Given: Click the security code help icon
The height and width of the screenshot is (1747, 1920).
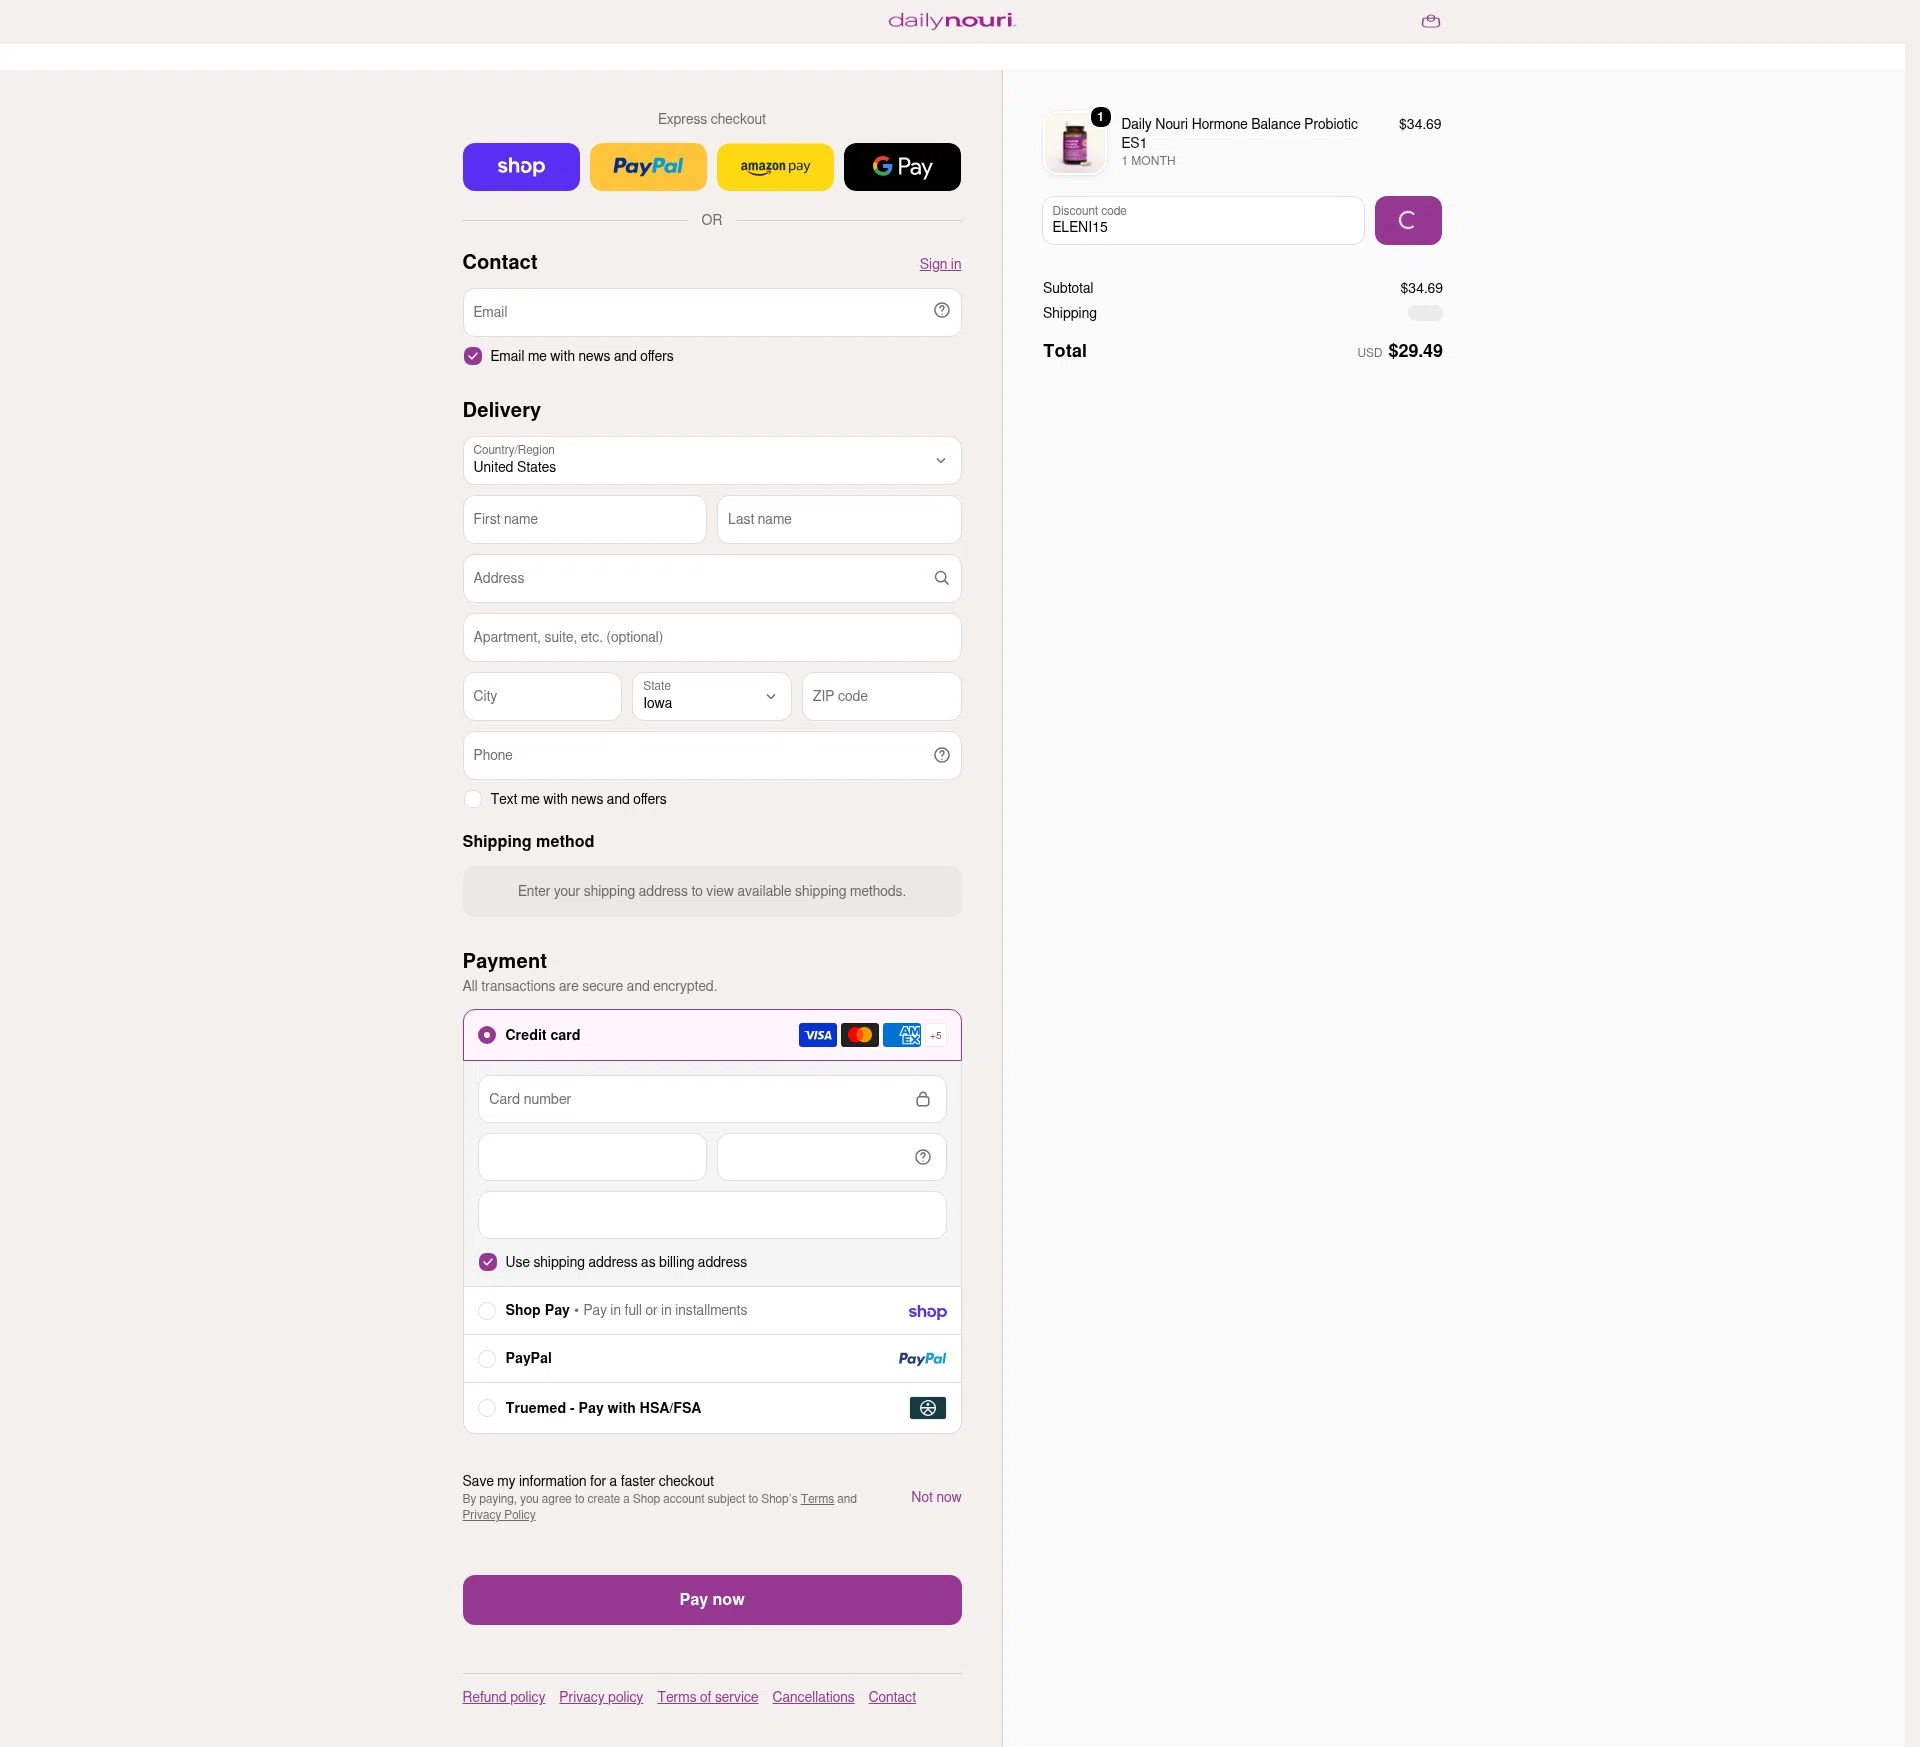Looking at the screenshot, I should click(922, 1157).
